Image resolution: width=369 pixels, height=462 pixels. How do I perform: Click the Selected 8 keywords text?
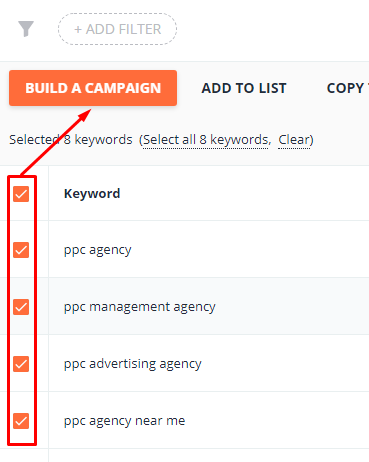71,140
